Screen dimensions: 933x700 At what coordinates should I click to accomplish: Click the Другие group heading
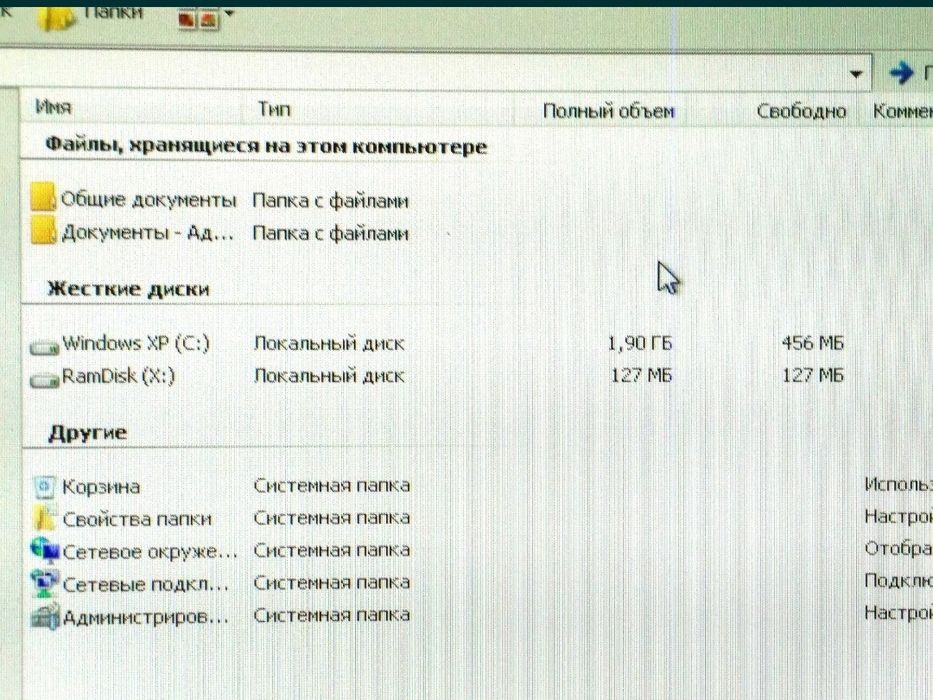pos(87,433)
